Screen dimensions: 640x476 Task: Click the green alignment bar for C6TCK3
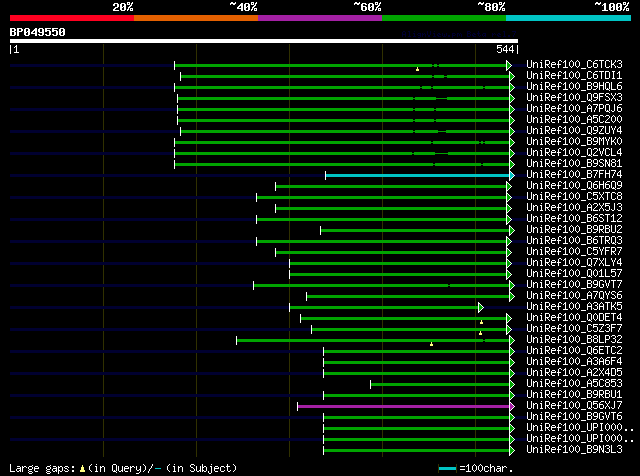(x=340, y=65)
